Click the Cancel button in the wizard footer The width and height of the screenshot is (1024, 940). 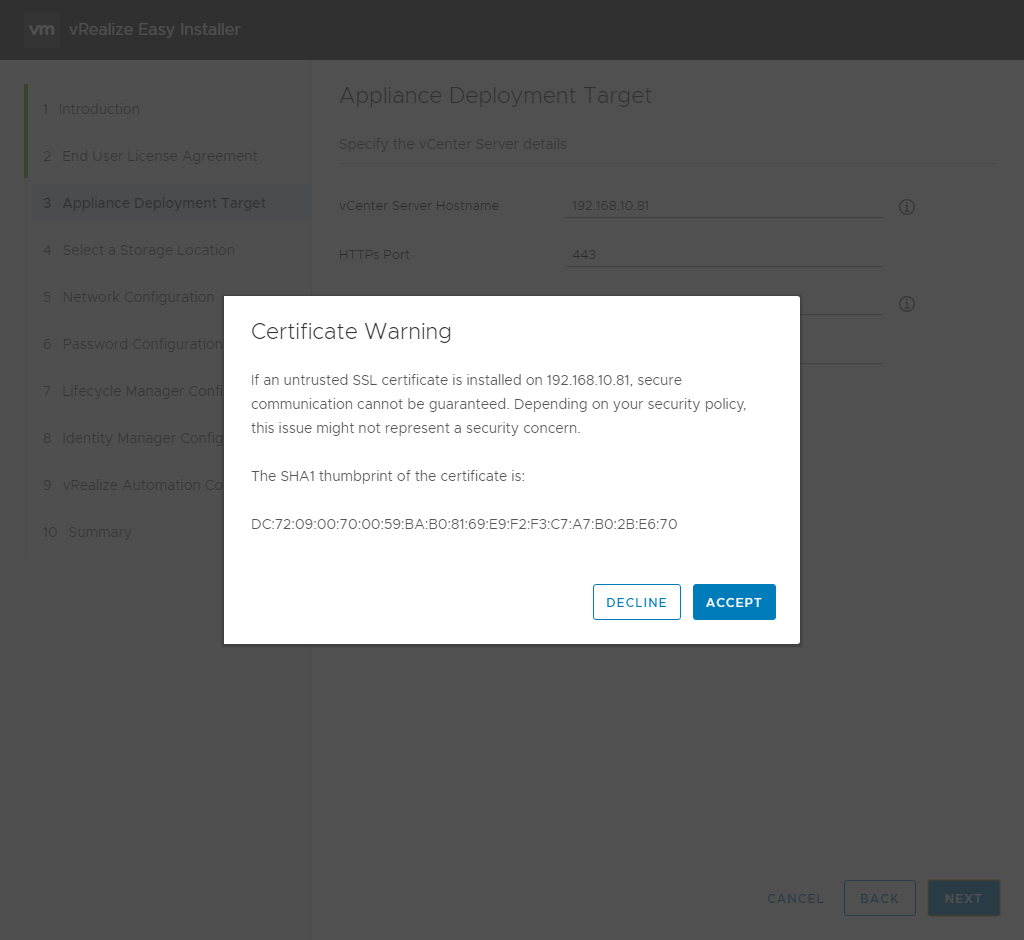pyautogui.click(x=795, y=898)
